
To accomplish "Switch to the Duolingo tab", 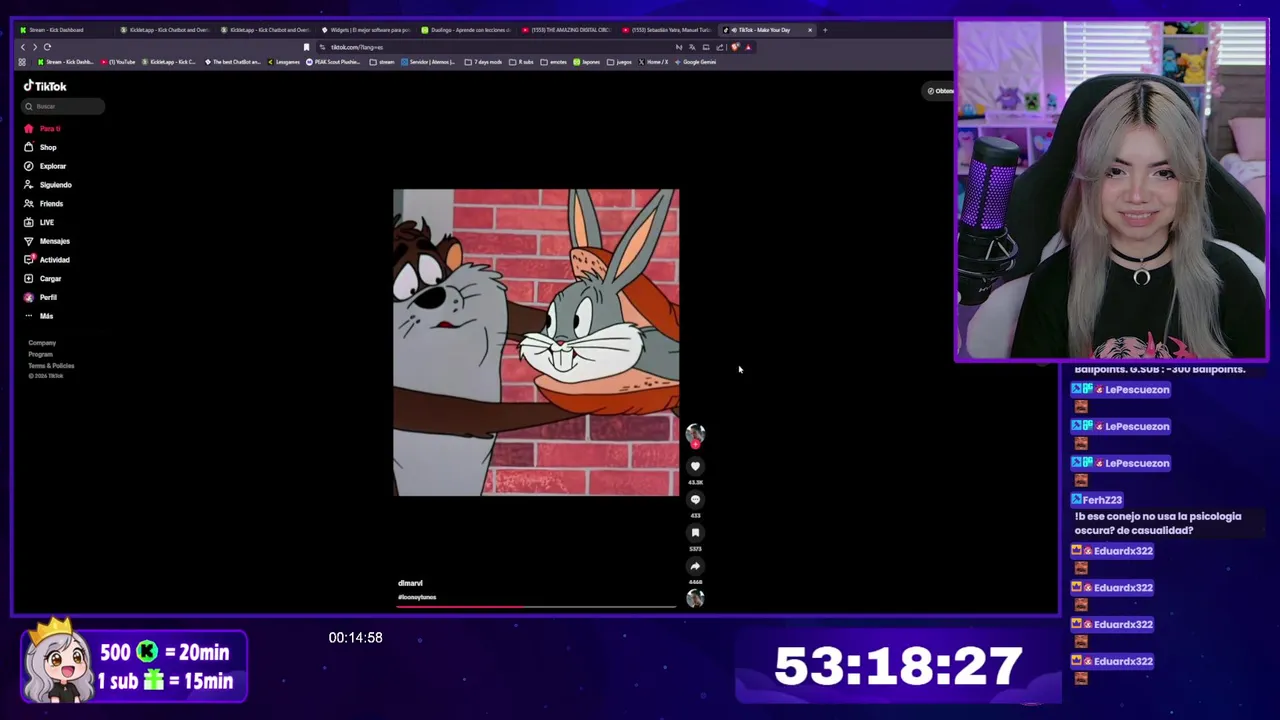I will (x=467, y=30).
